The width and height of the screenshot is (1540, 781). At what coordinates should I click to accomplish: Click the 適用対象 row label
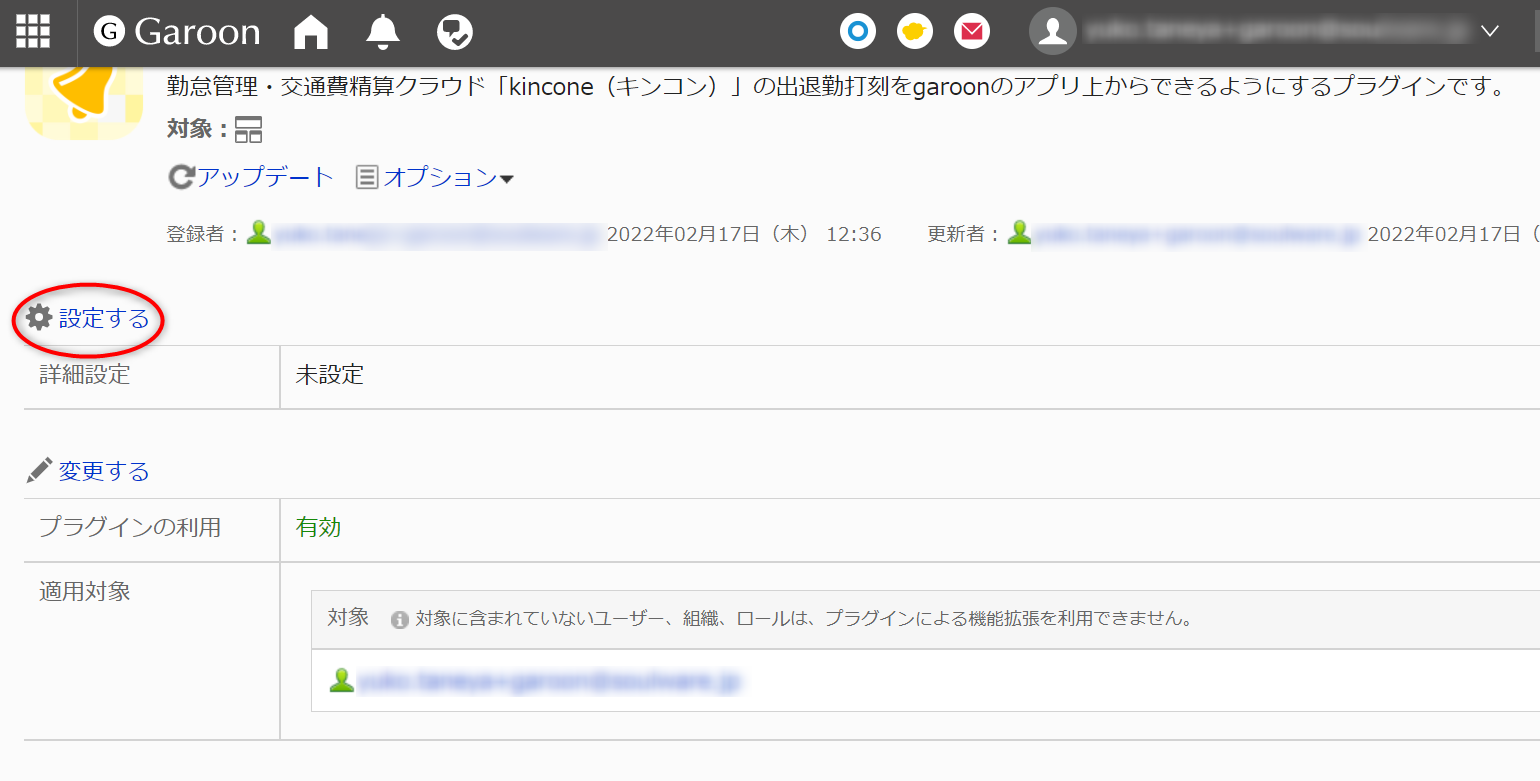(x=85, y=592)
